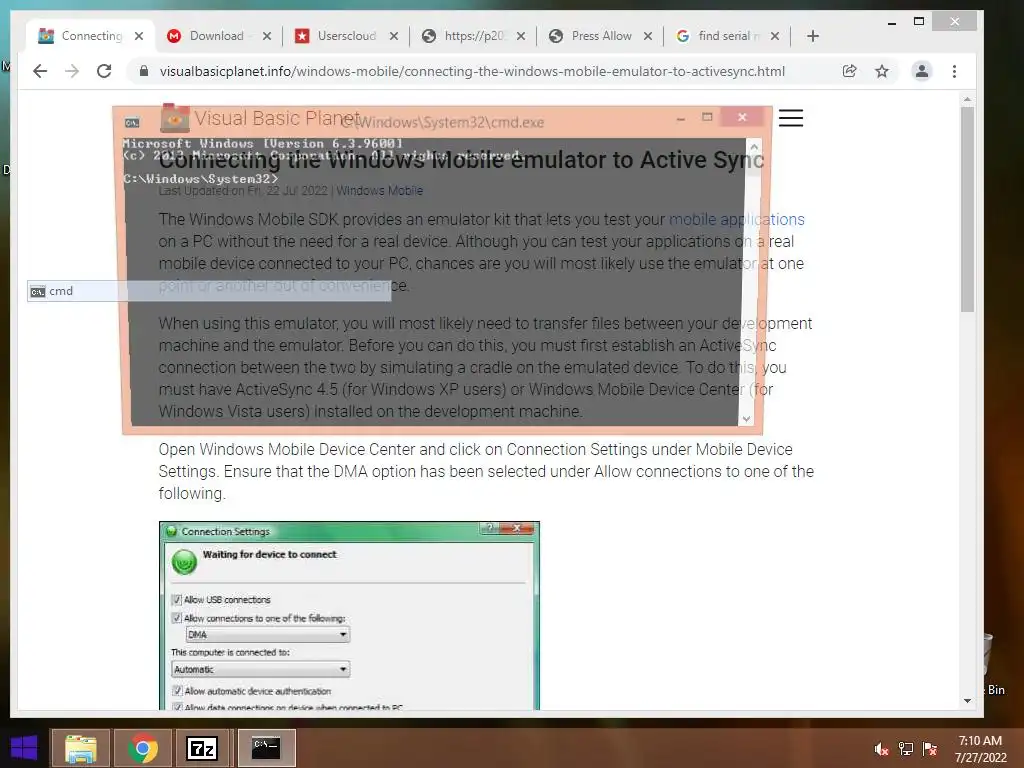The image size is (1024, 768).
Task: Switch to the Download tab
Action: point(216,36)
